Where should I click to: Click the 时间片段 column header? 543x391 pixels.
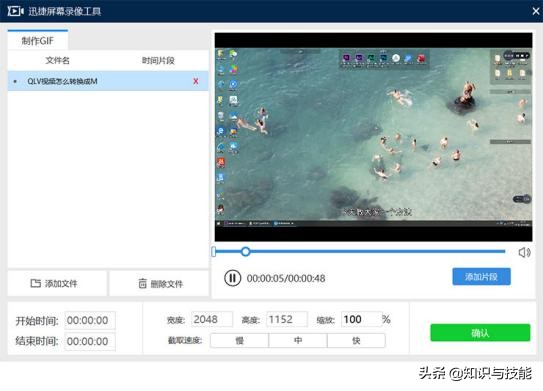pyautogui.click(x=158, y=60)
